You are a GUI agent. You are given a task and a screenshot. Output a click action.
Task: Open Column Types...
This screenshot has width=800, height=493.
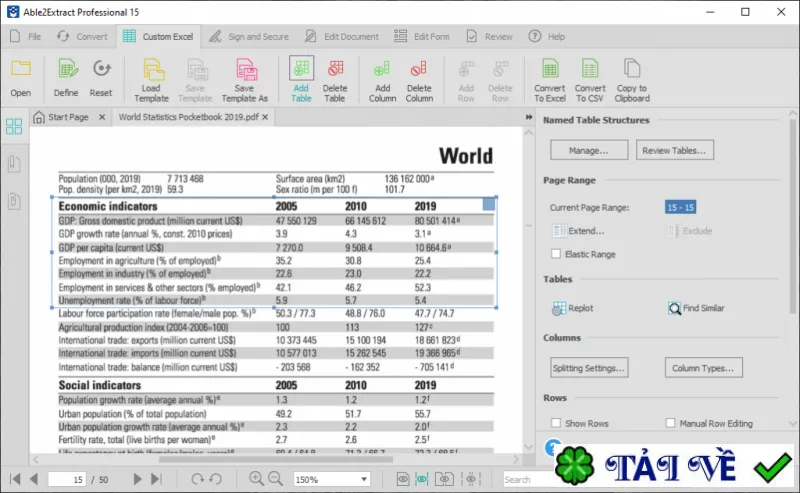pyautogui.click(x=704, y=368)
